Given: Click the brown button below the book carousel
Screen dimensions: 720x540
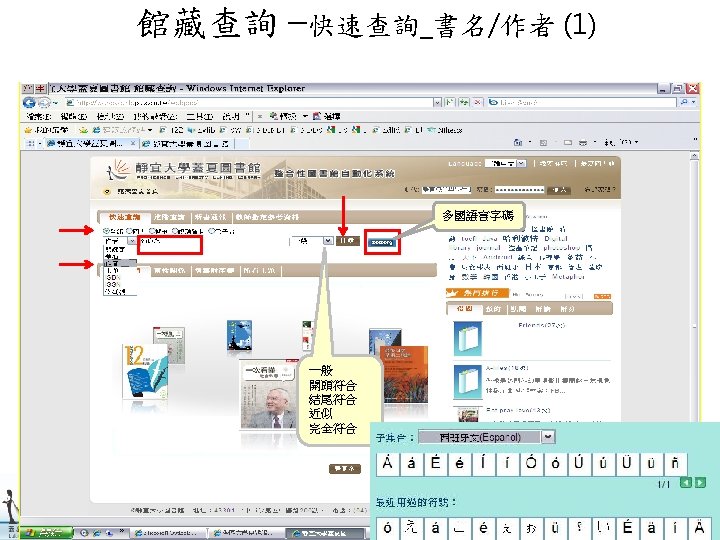Looking at the screenshot, I should pos(345,469).
